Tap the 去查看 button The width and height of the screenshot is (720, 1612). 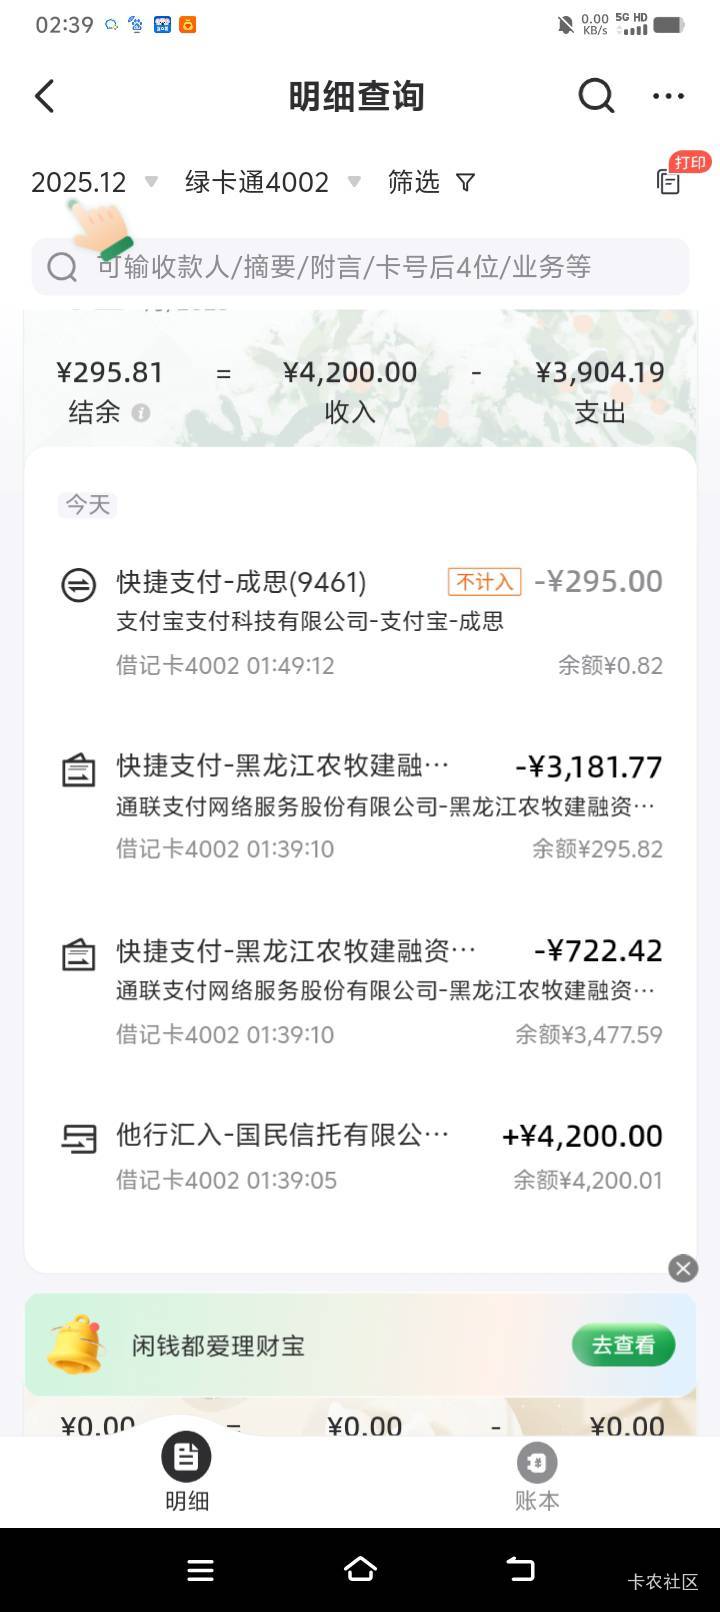point(623,1346)
